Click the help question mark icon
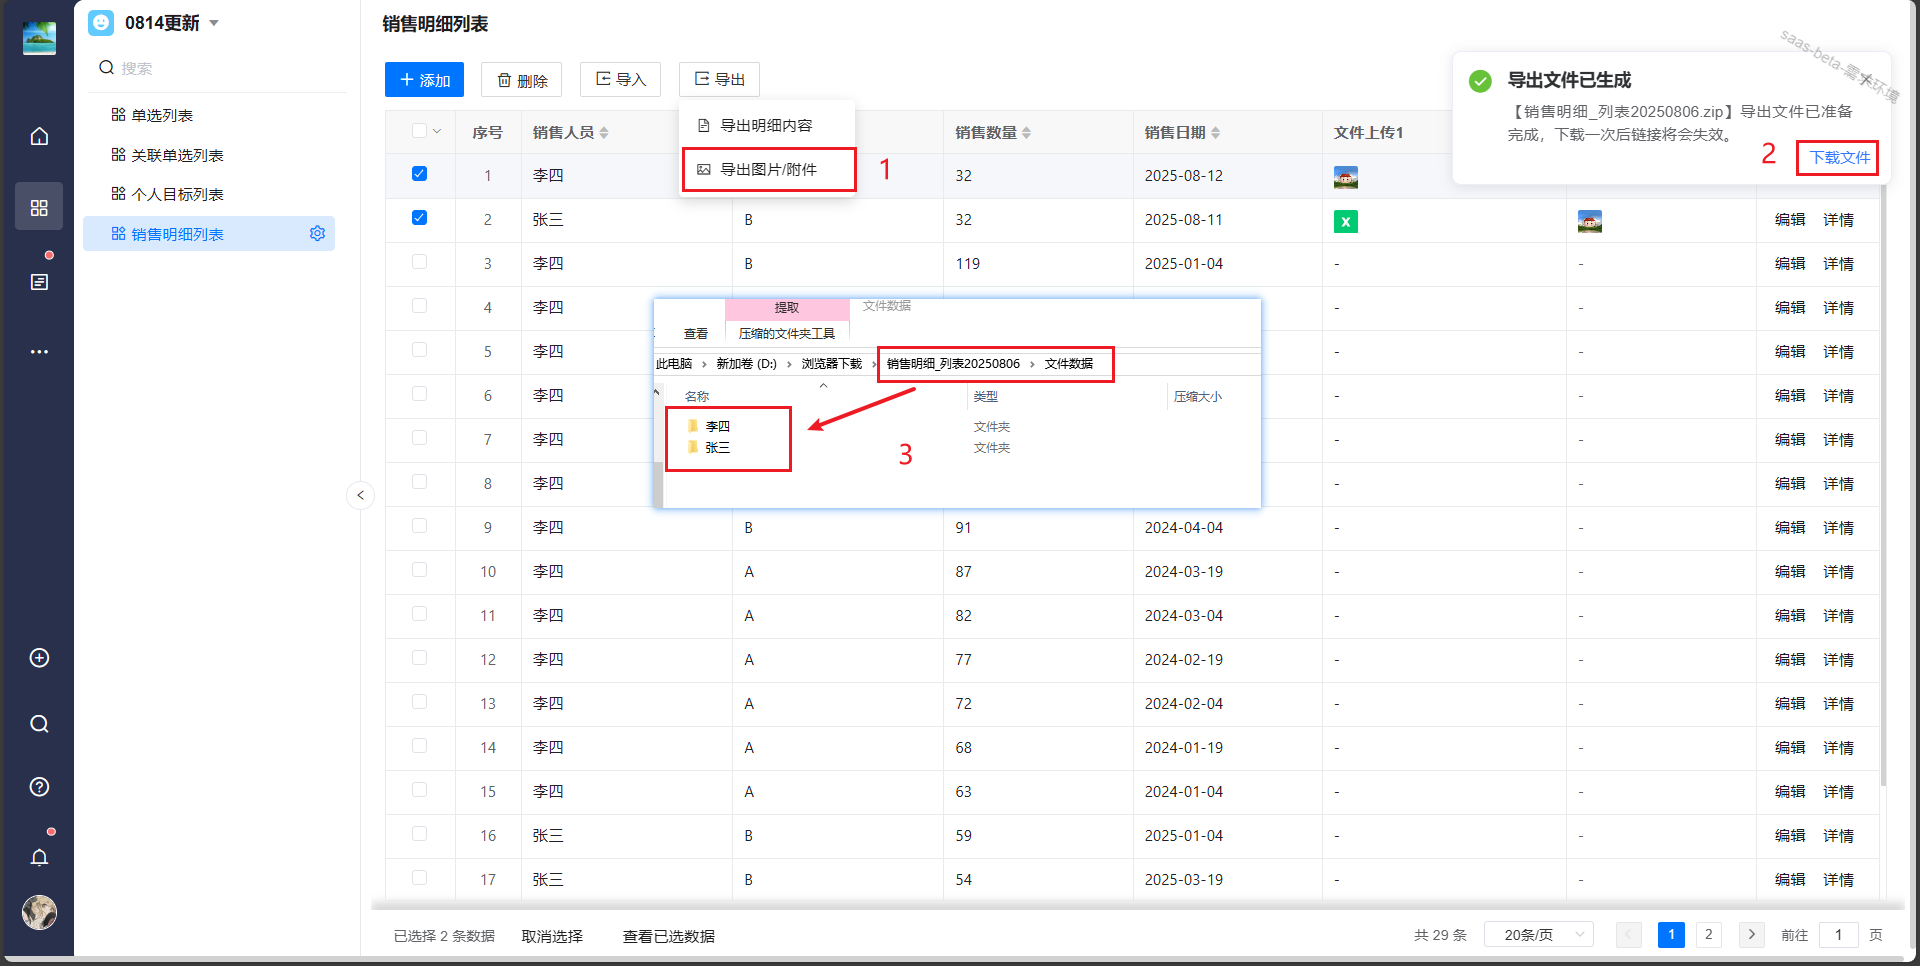This screenshot has height=966, width=1920. pos(39,787)
